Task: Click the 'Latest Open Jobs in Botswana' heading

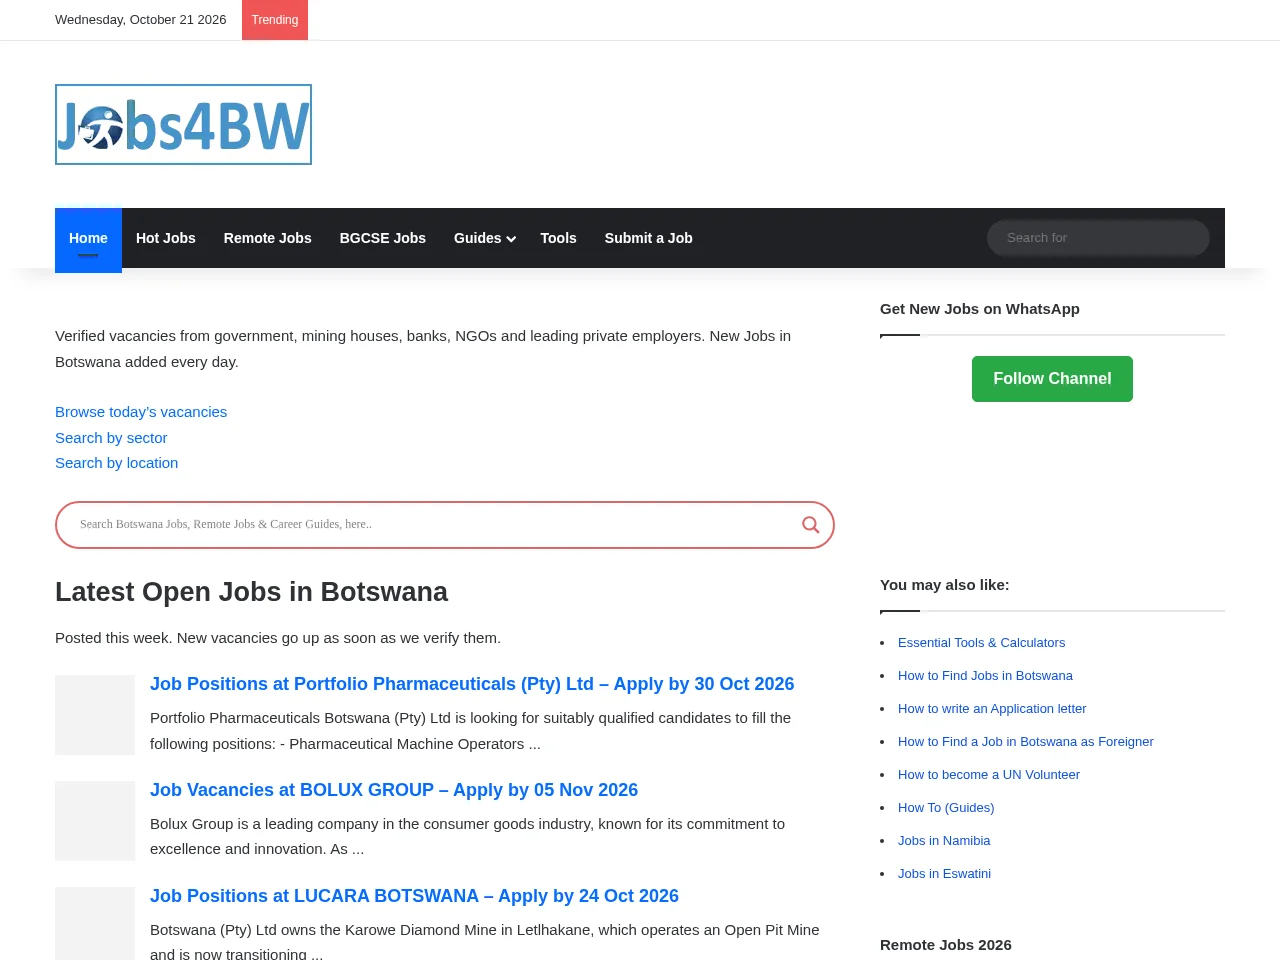Action: pos(251,592)
